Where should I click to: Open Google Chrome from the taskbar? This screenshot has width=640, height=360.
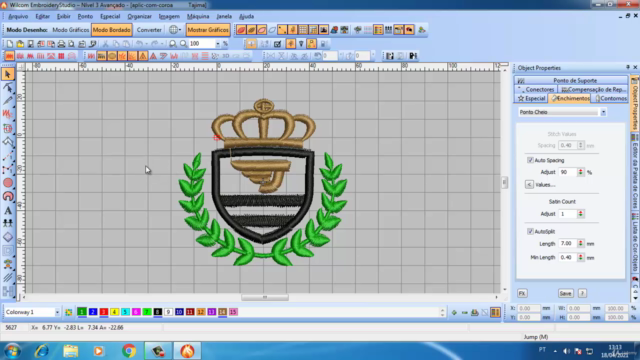click(x=129, y=351)
